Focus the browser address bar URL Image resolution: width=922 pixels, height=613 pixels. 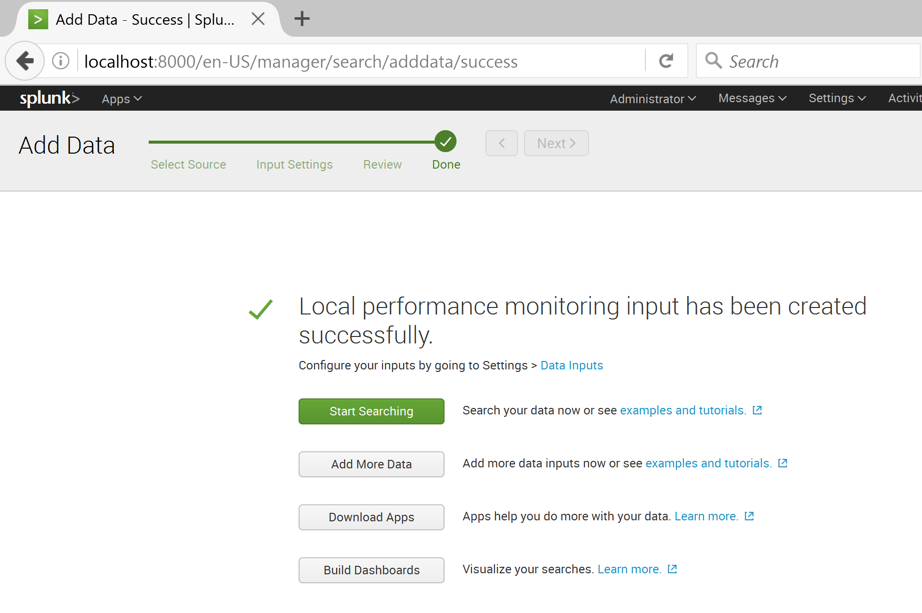[300, 61]
